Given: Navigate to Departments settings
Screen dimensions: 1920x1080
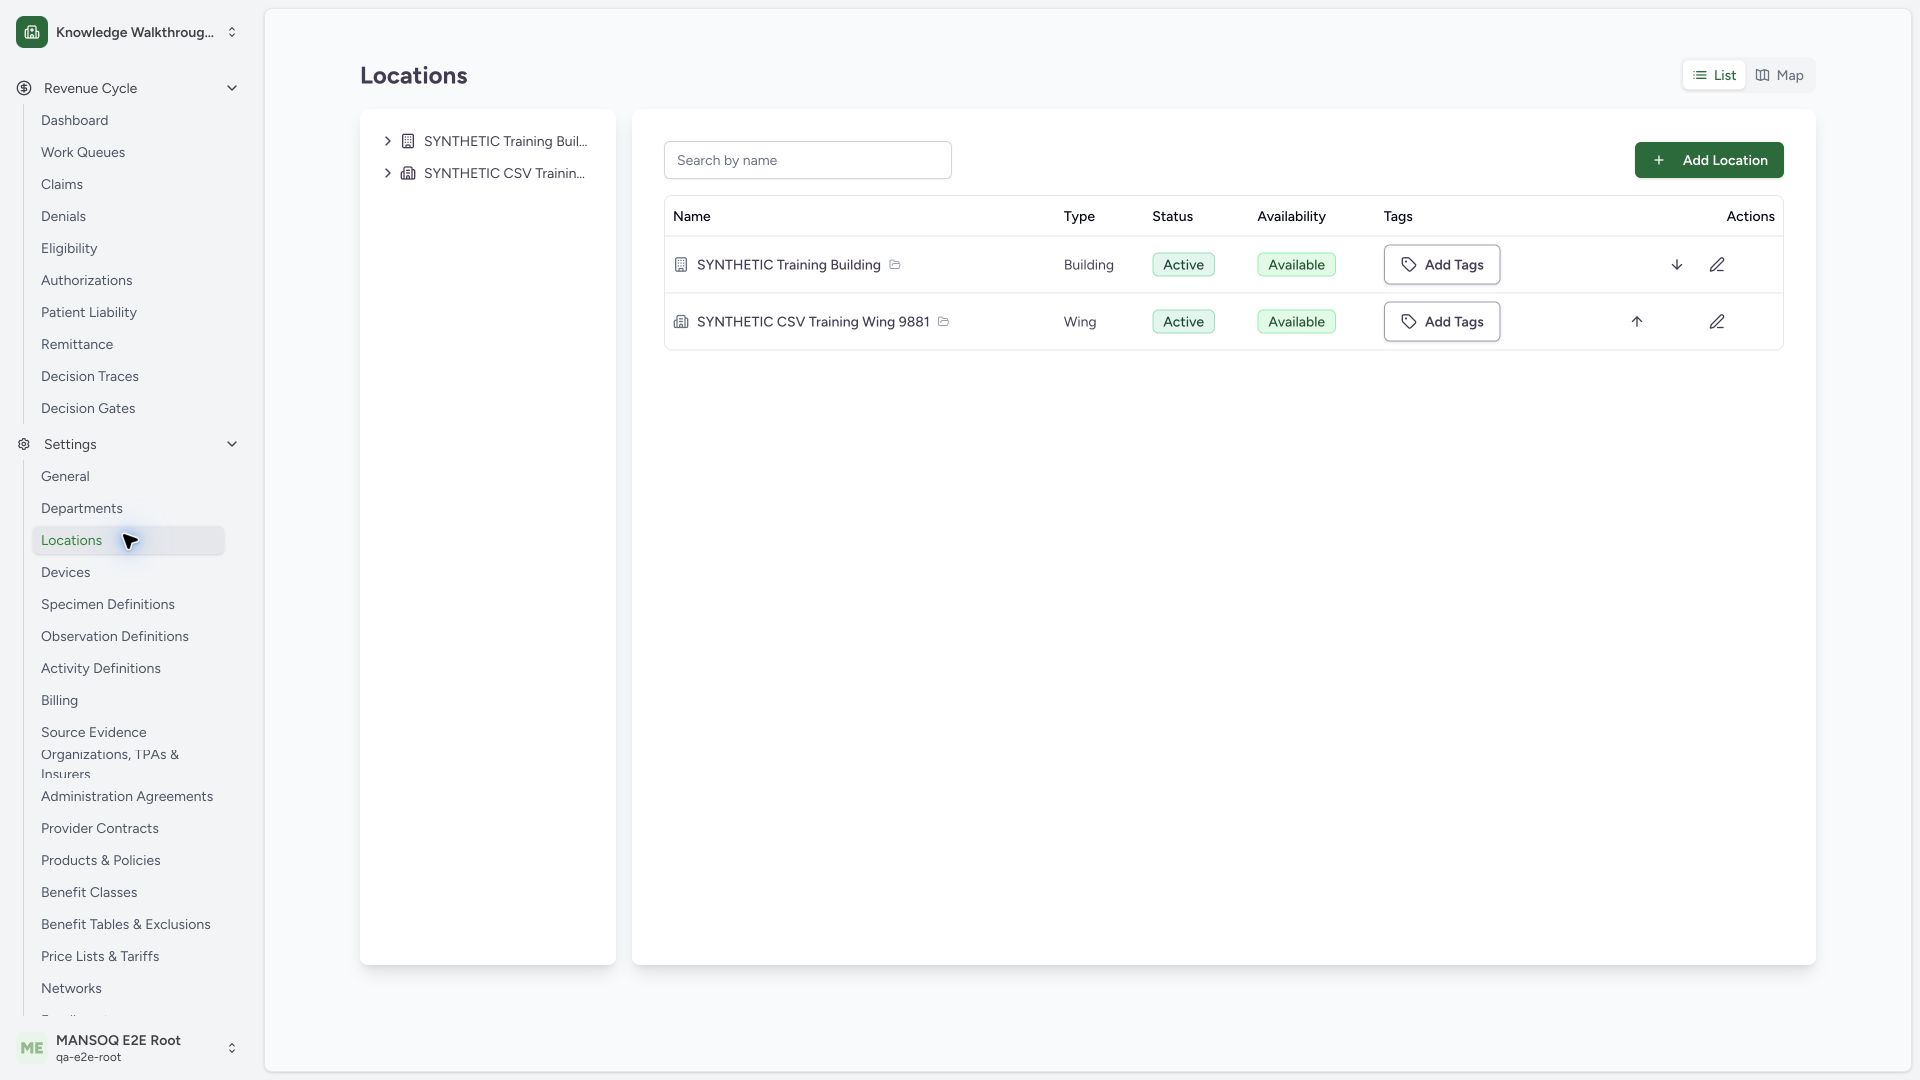Looking at the screenshot, I should [128, 508].
